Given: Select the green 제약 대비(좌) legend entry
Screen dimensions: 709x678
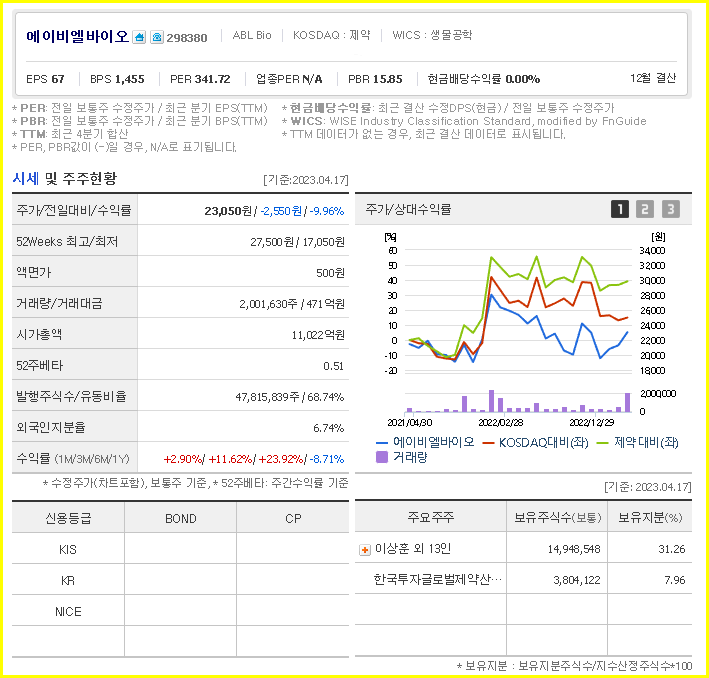Looking at the screenshot, I should pos(638,442).
